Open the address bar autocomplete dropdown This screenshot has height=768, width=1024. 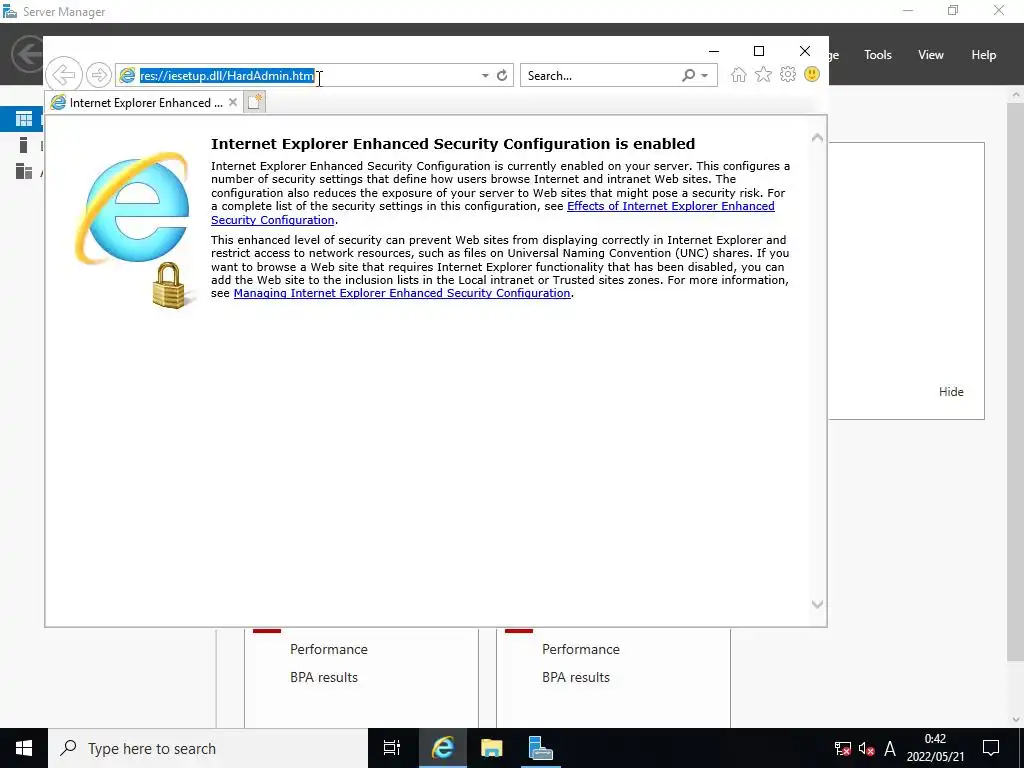(485, 76)
